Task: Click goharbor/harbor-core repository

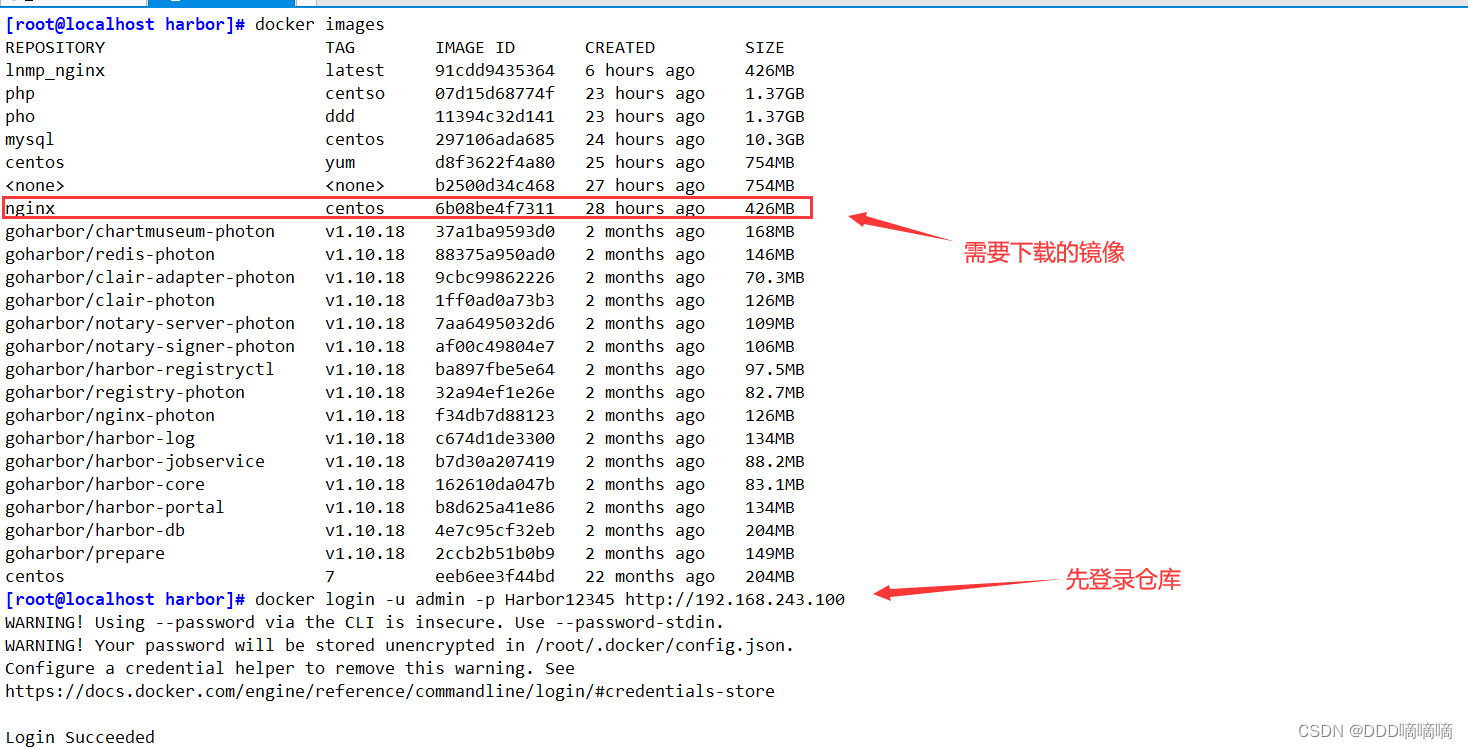Action: click(x=105, y=484)
